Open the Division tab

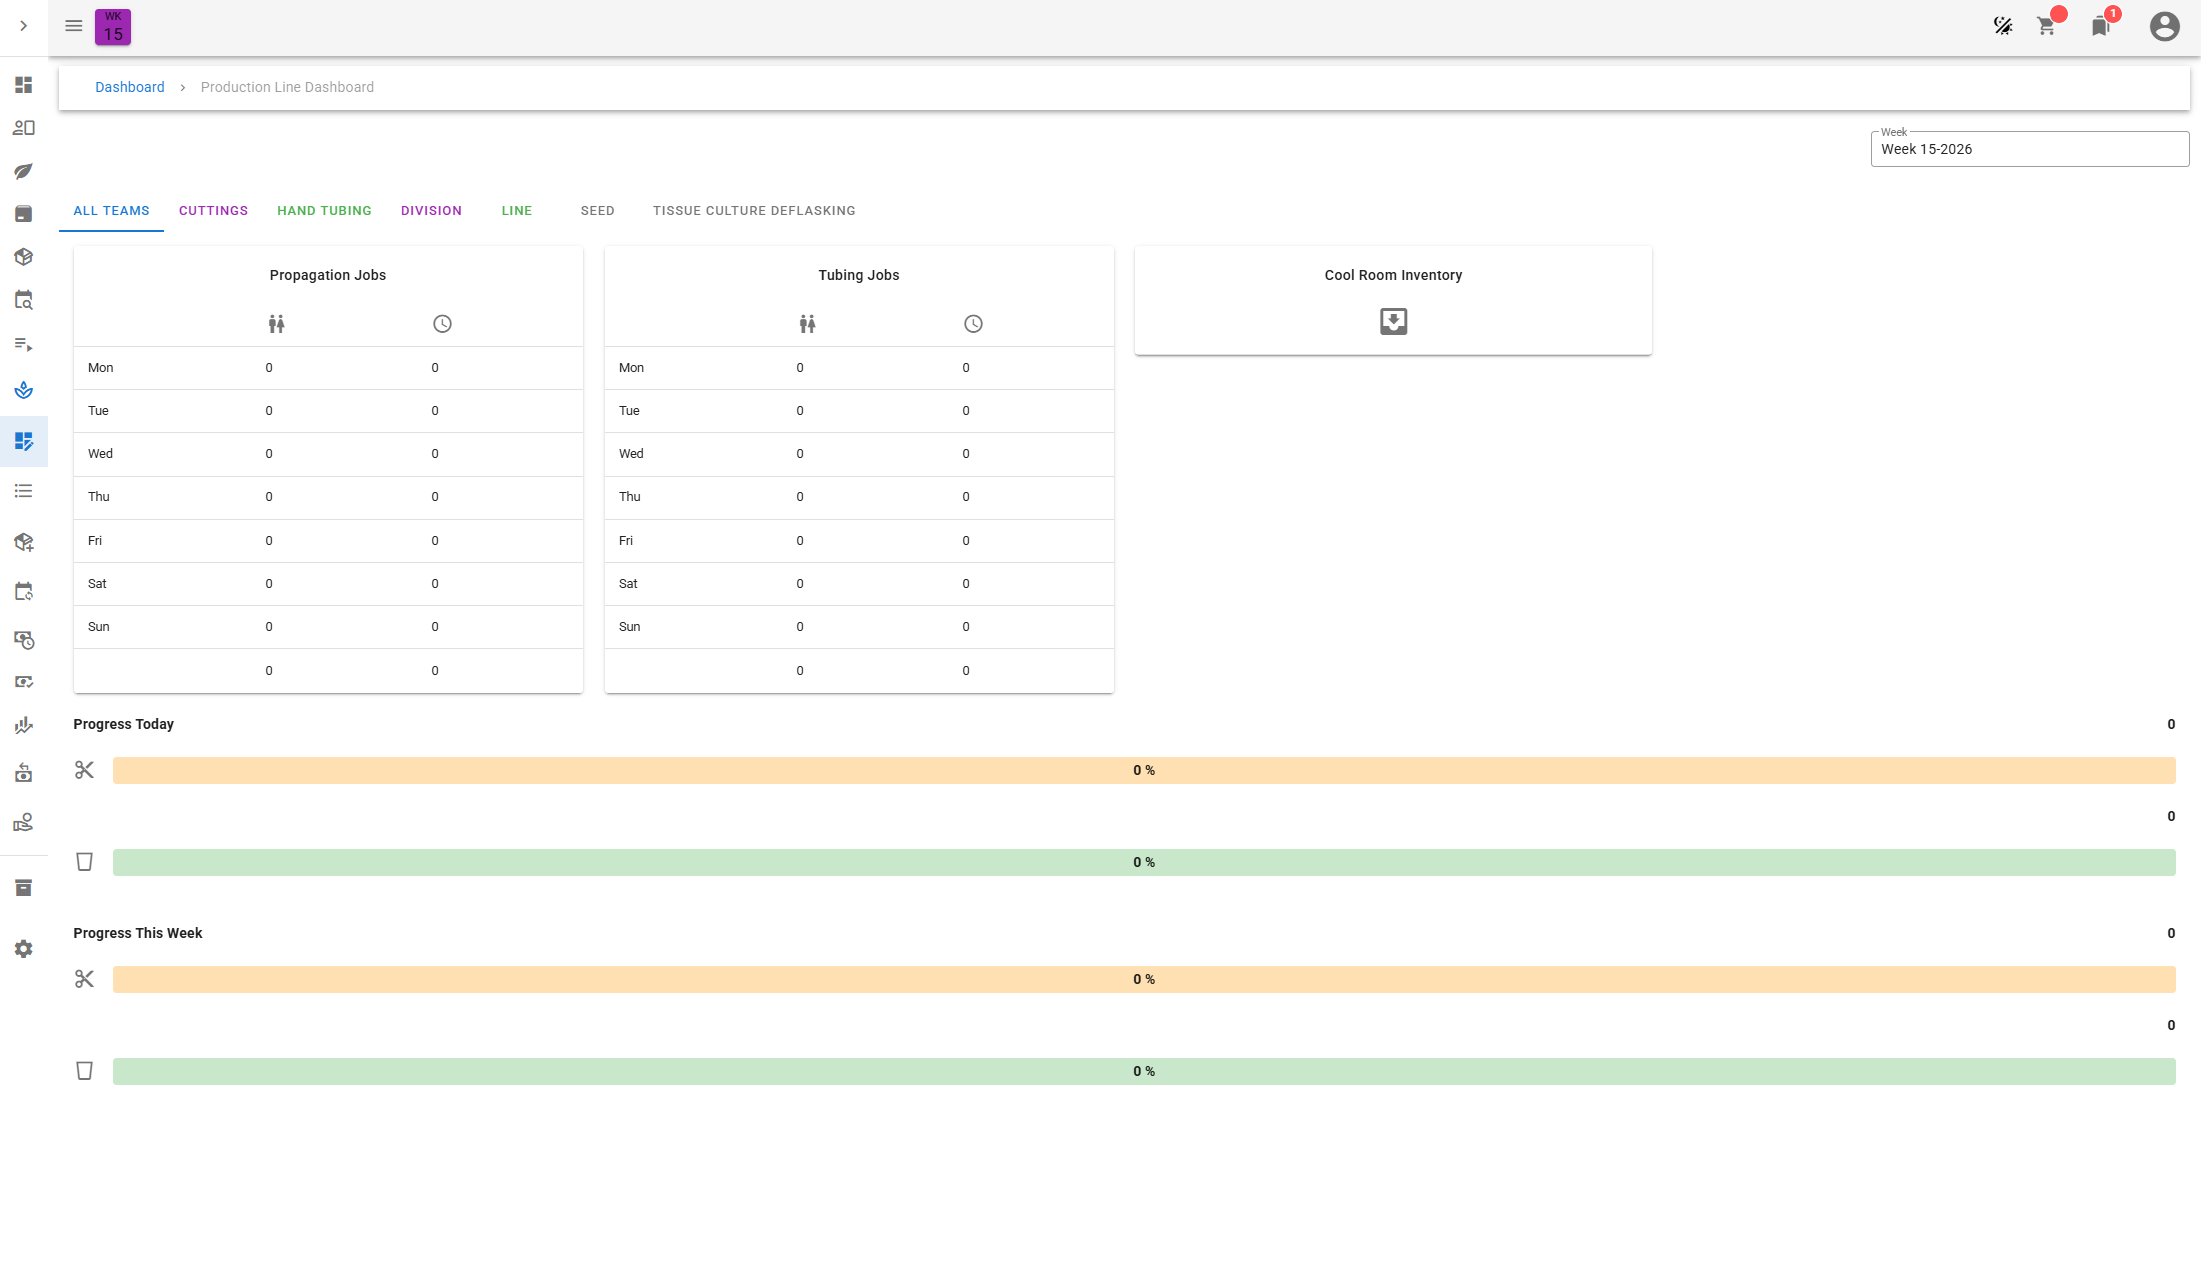coord(431,211)
